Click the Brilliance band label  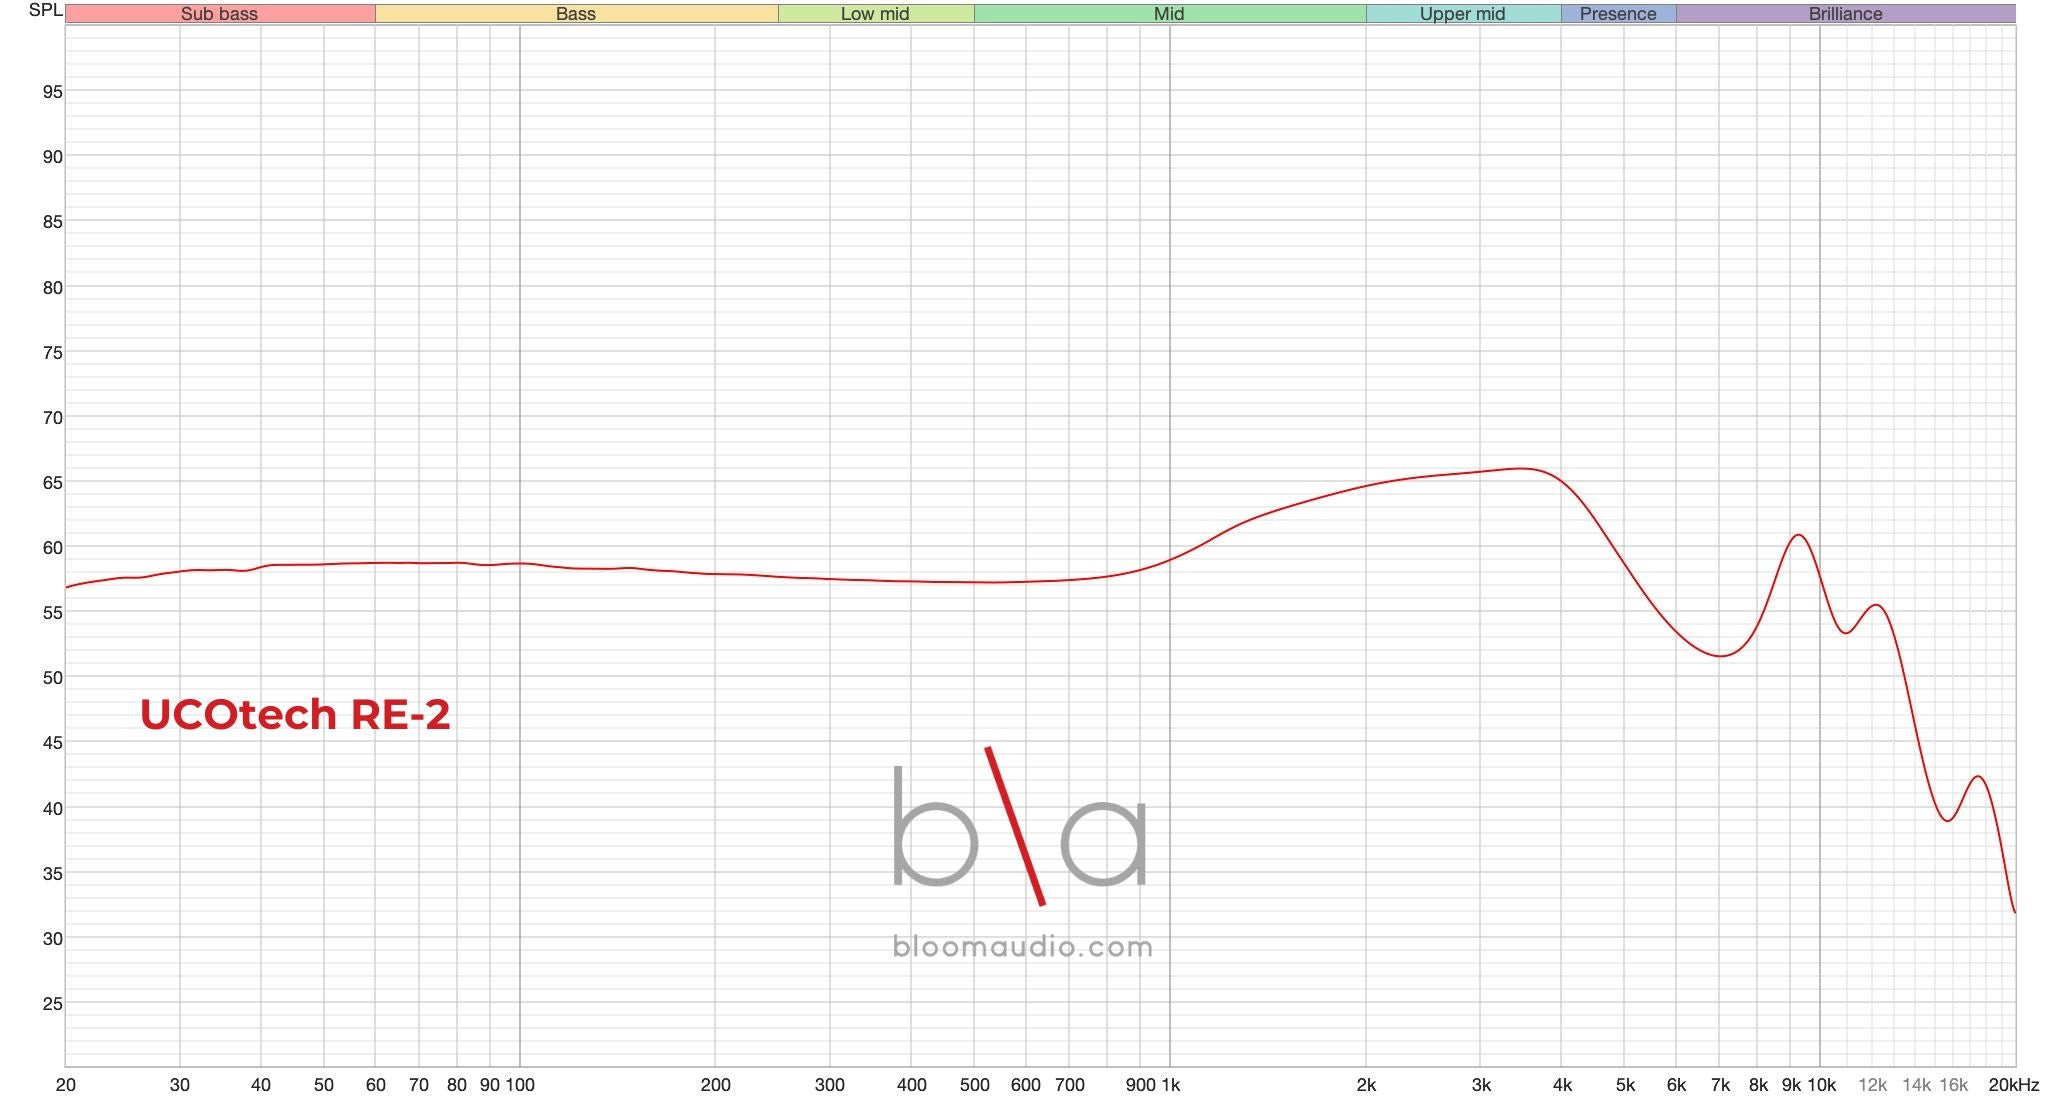(x=1845, y=14)
